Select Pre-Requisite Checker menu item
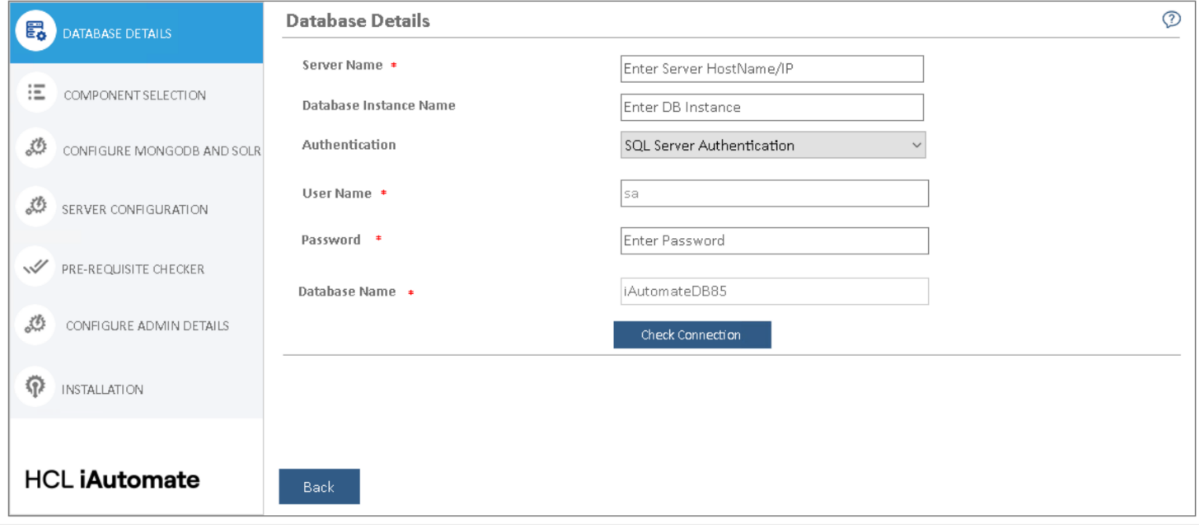 point(133,269)
